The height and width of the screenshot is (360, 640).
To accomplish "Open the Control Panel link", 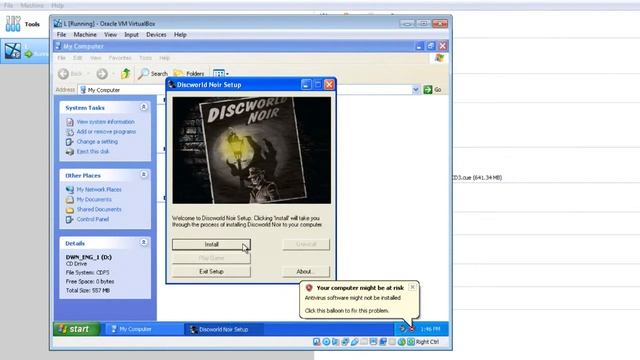I will click(x=93, y=219).
